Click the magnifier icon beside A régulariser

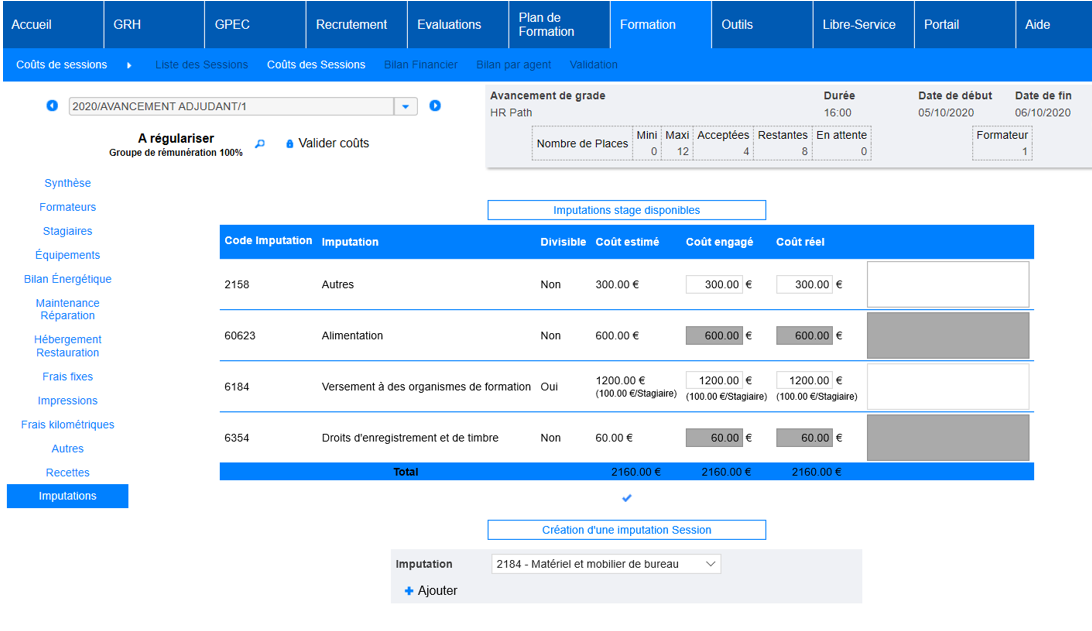[x=260, y=144]
